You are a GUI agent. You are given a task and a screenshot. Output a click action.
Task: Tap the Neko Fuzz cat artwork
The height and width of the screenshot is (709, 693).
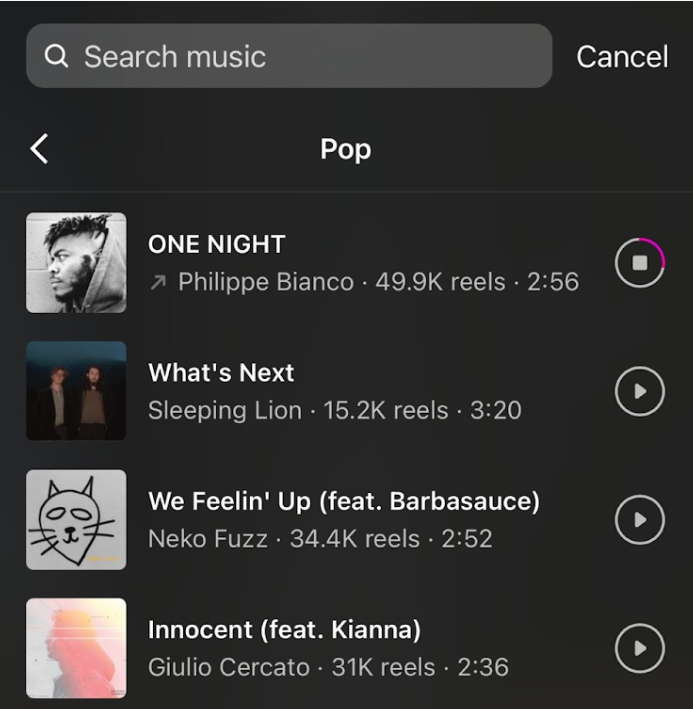tap(76, 520)
